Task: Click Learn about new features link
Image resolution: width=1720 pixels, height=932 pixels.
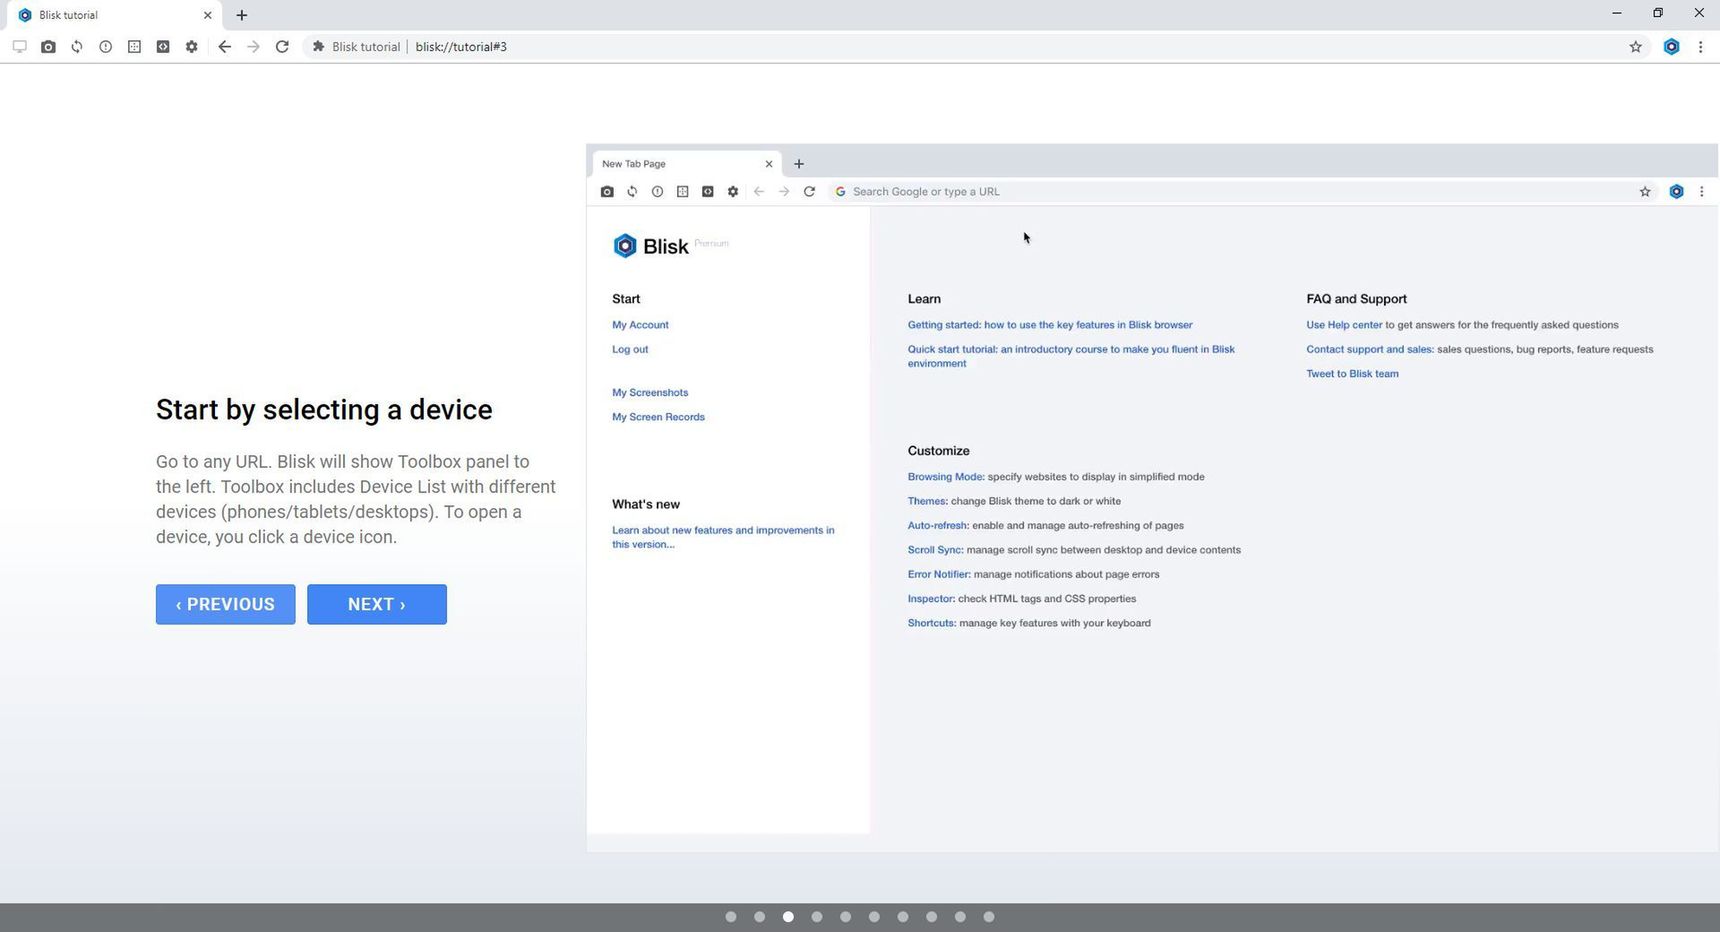Action: pos(723,537)
